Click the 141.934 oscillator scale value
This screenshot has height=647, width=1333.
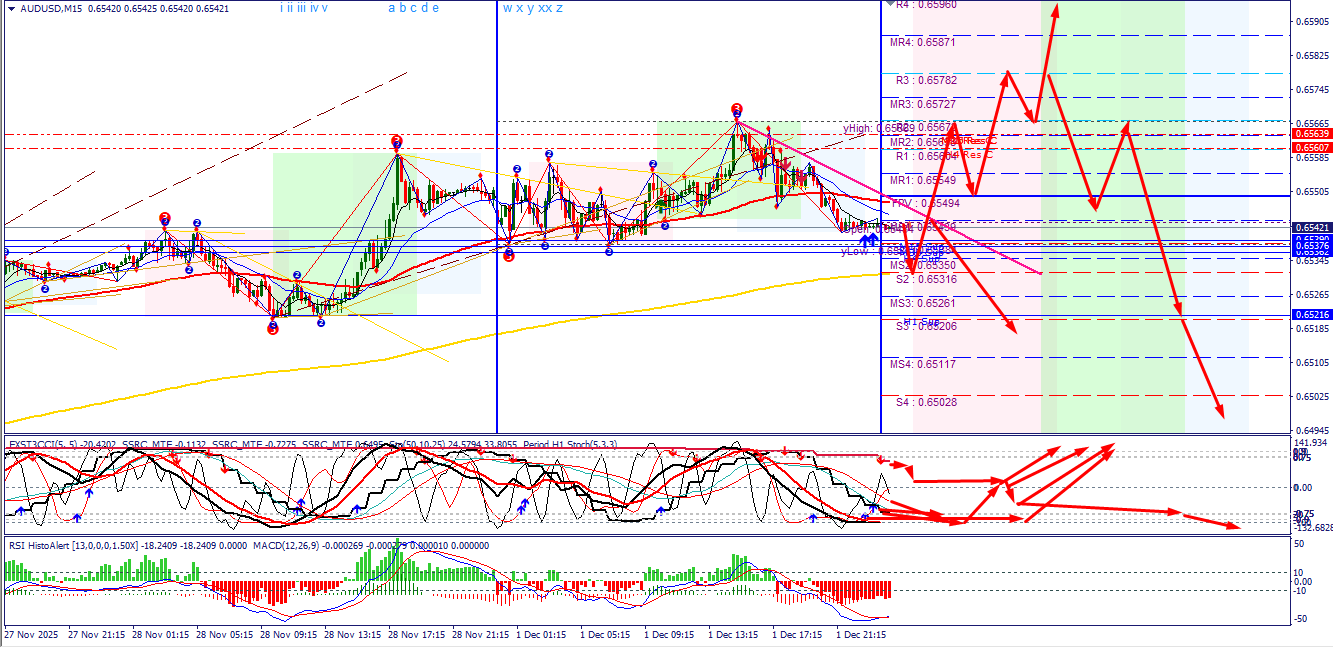pyautogui.click(x=1310, y=443)
